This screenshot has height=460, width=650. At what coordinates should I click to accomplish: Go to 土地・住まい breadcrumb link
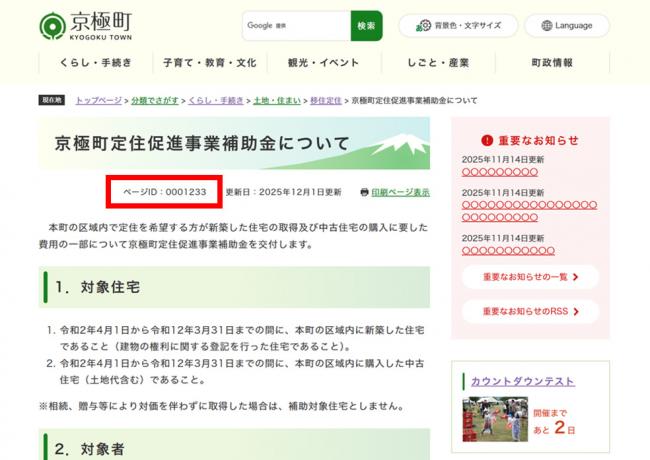point(277,100)
